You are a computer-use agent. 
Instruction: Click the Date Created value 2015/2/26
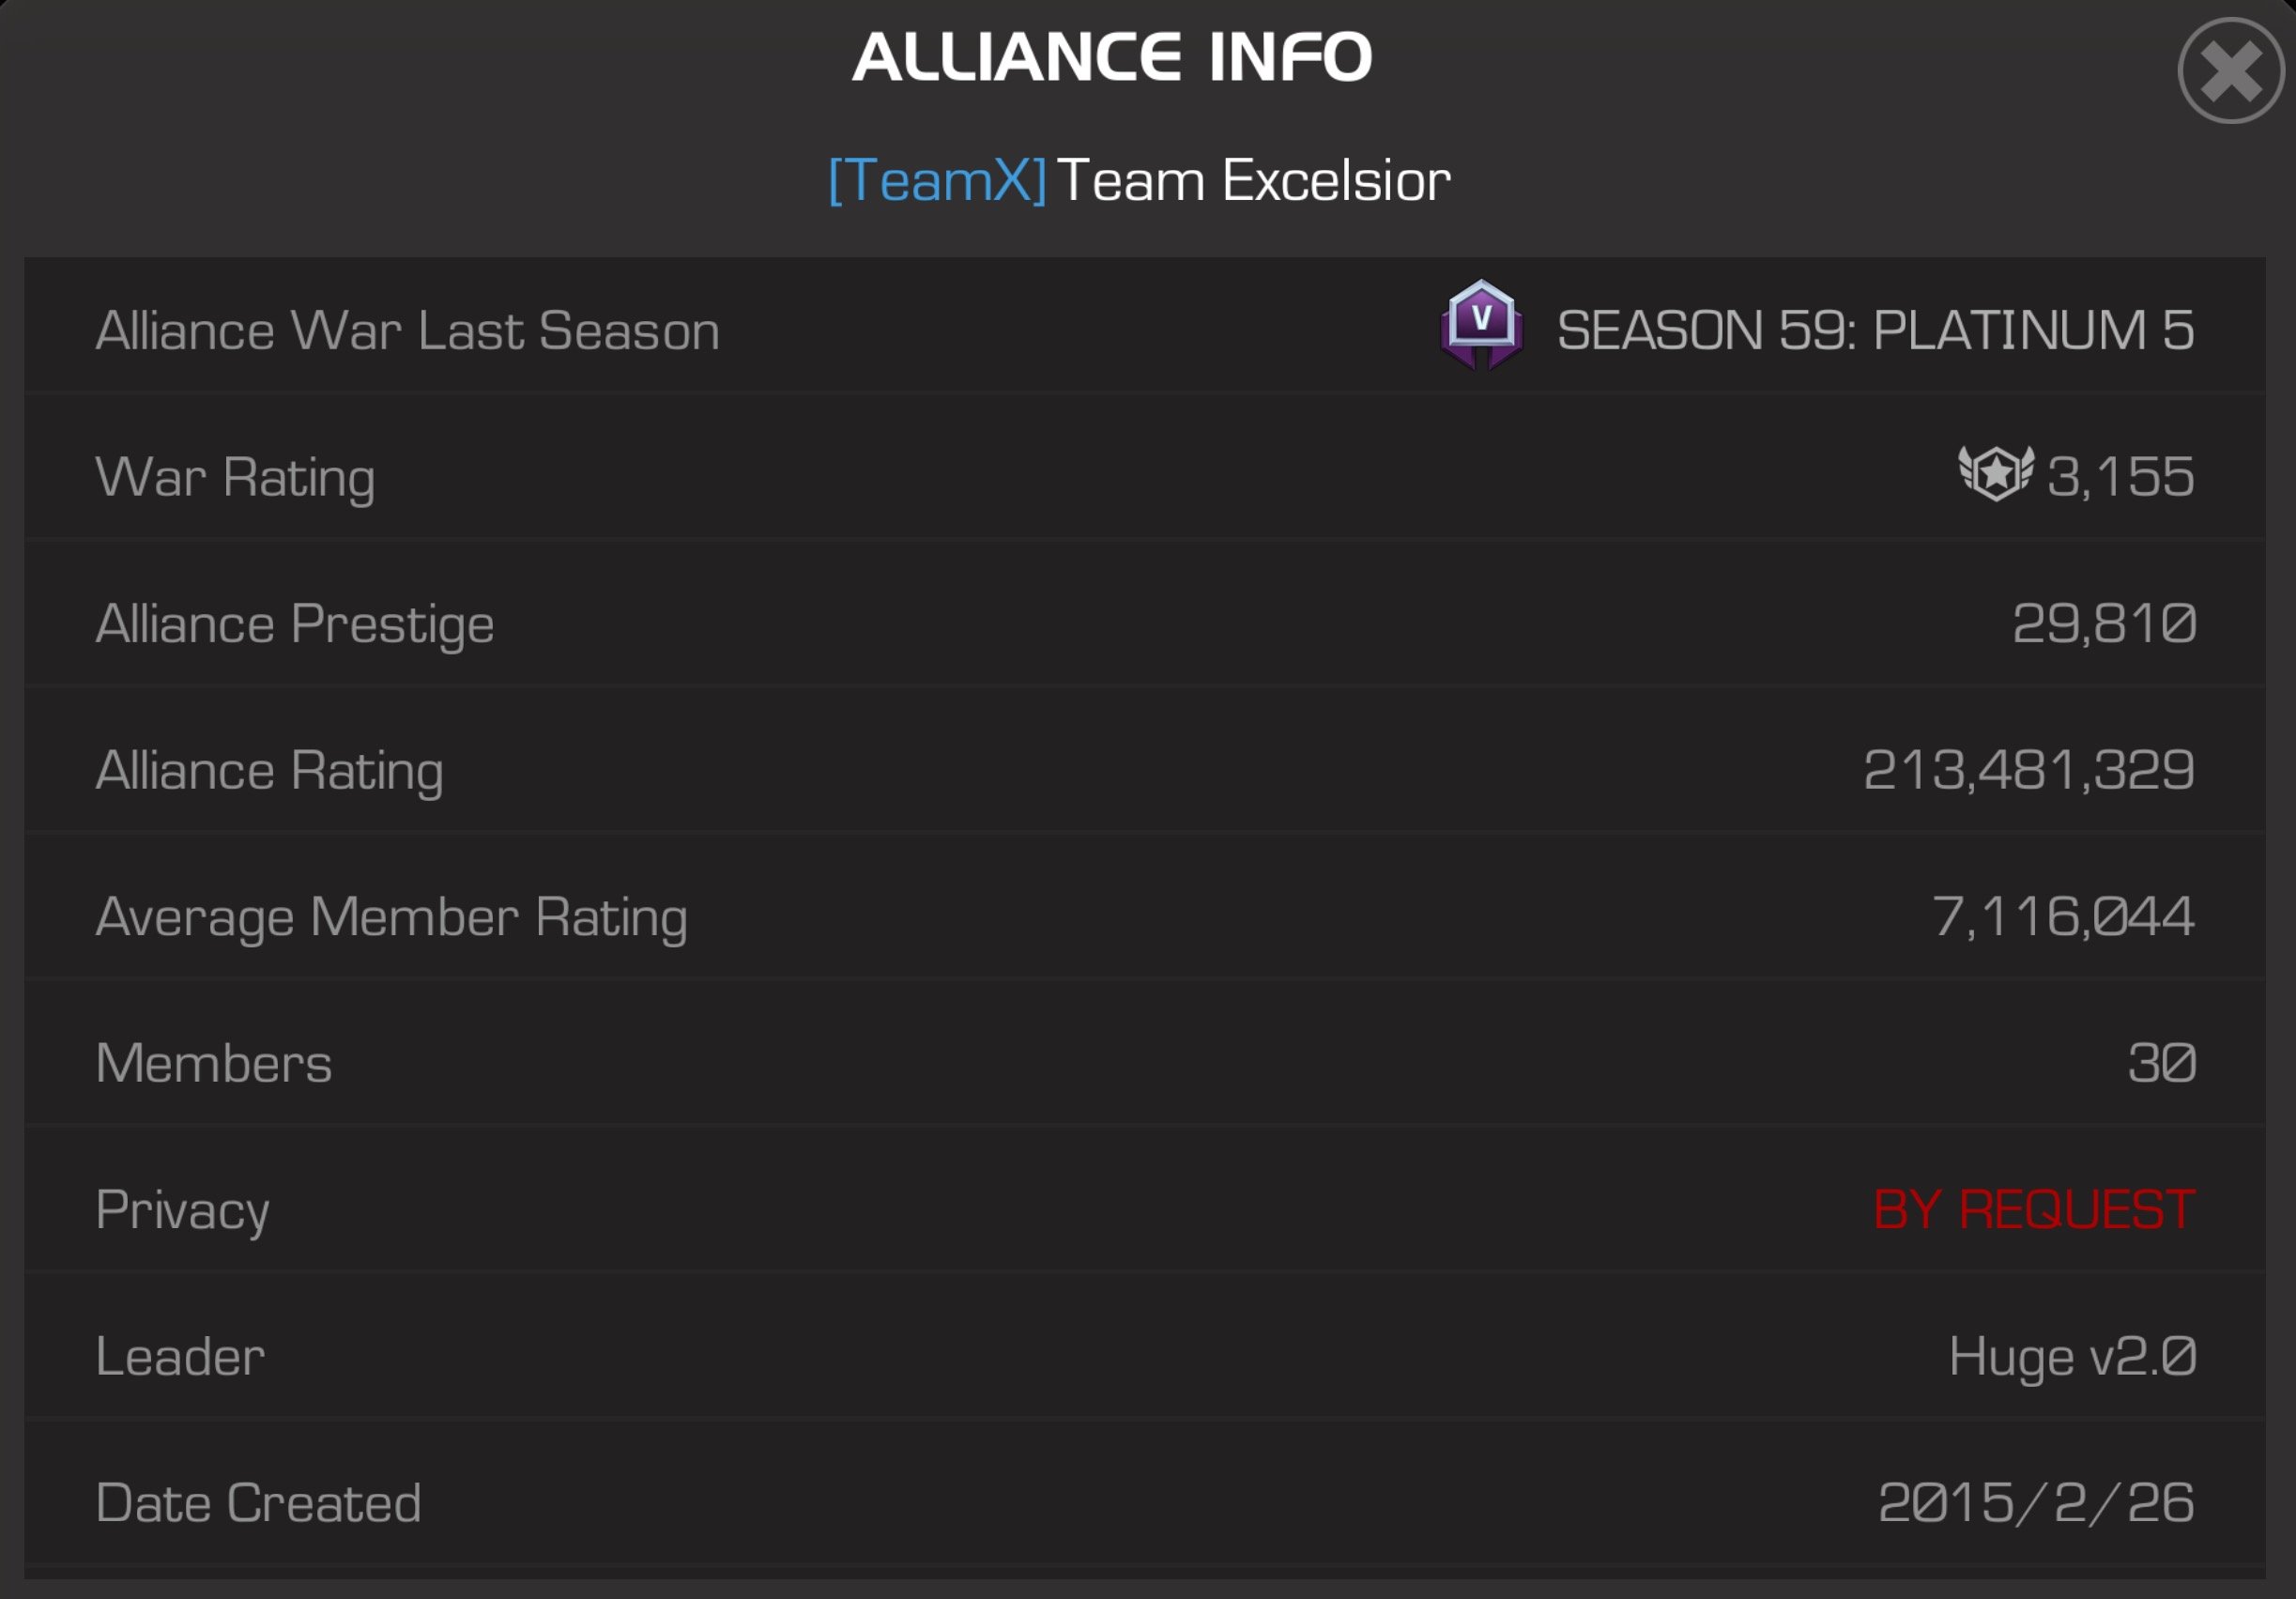2036,1503
